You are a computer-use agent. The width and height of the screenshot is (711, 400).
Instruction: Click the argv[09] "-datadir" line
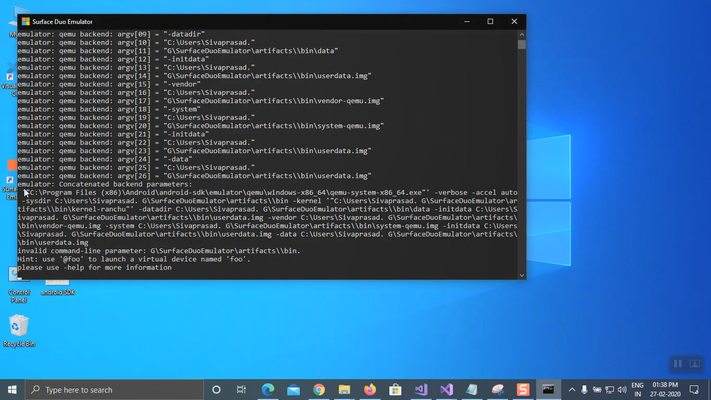pyautogui.click(x=111, y=34)
